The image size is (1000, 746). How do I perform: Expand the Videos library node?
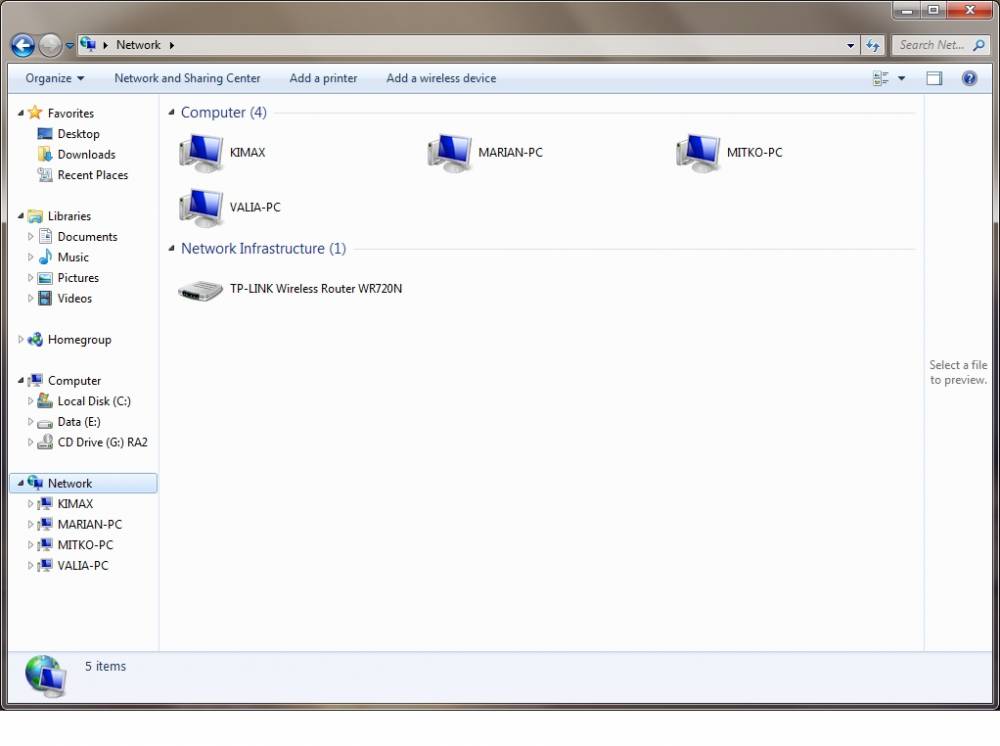click(30, 298)
